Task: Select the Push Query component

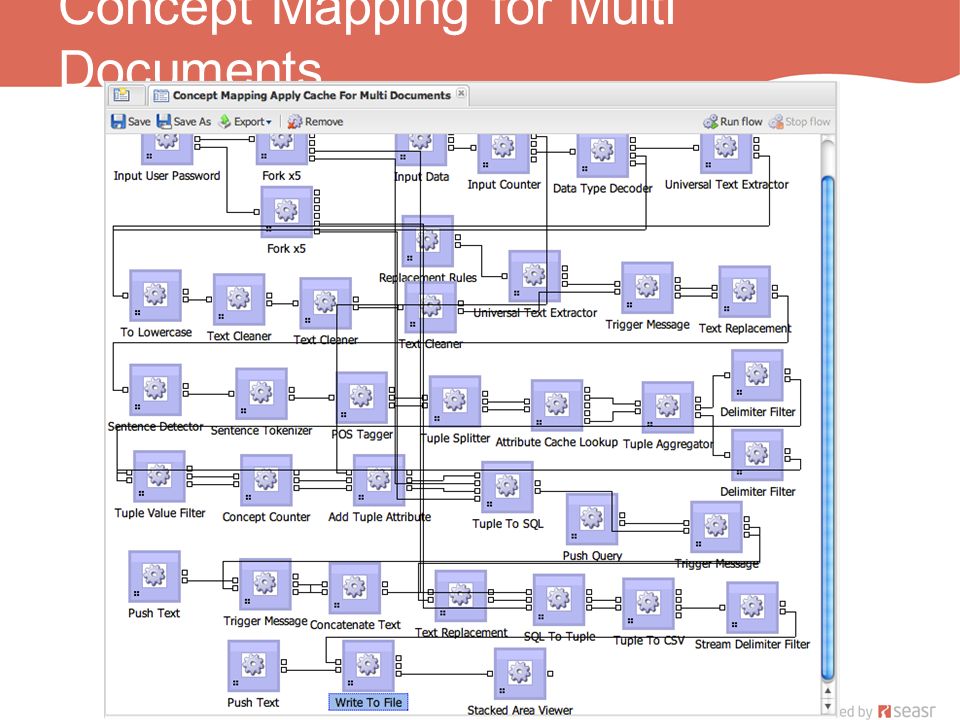Action: 591,519
